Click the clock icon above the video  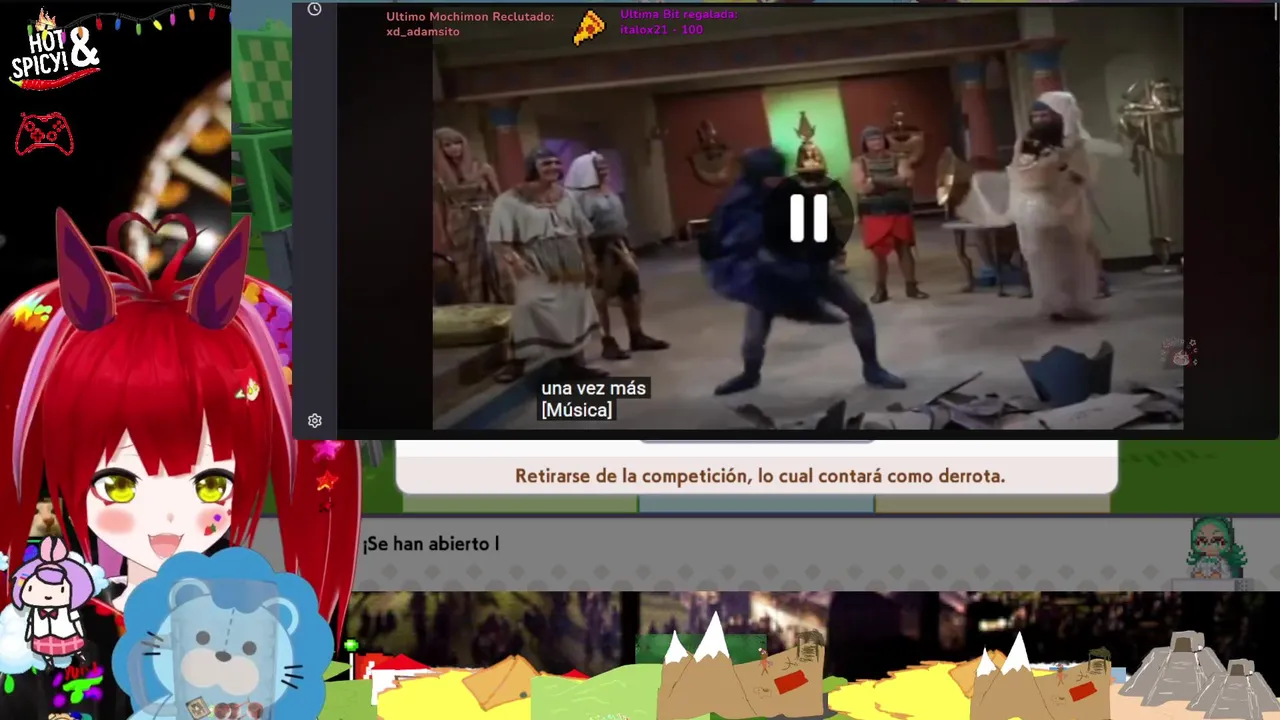(314, 9)
